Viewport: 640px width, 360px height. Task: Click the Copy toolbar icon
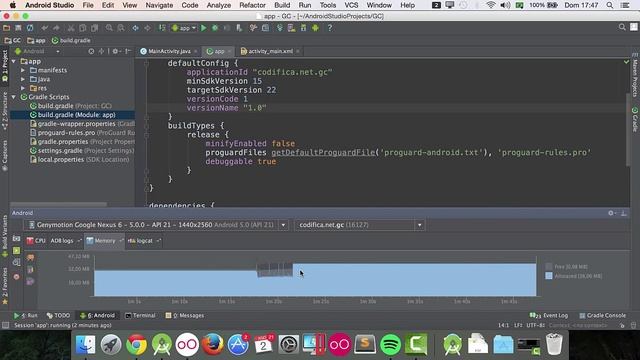[x=83, y=28]
